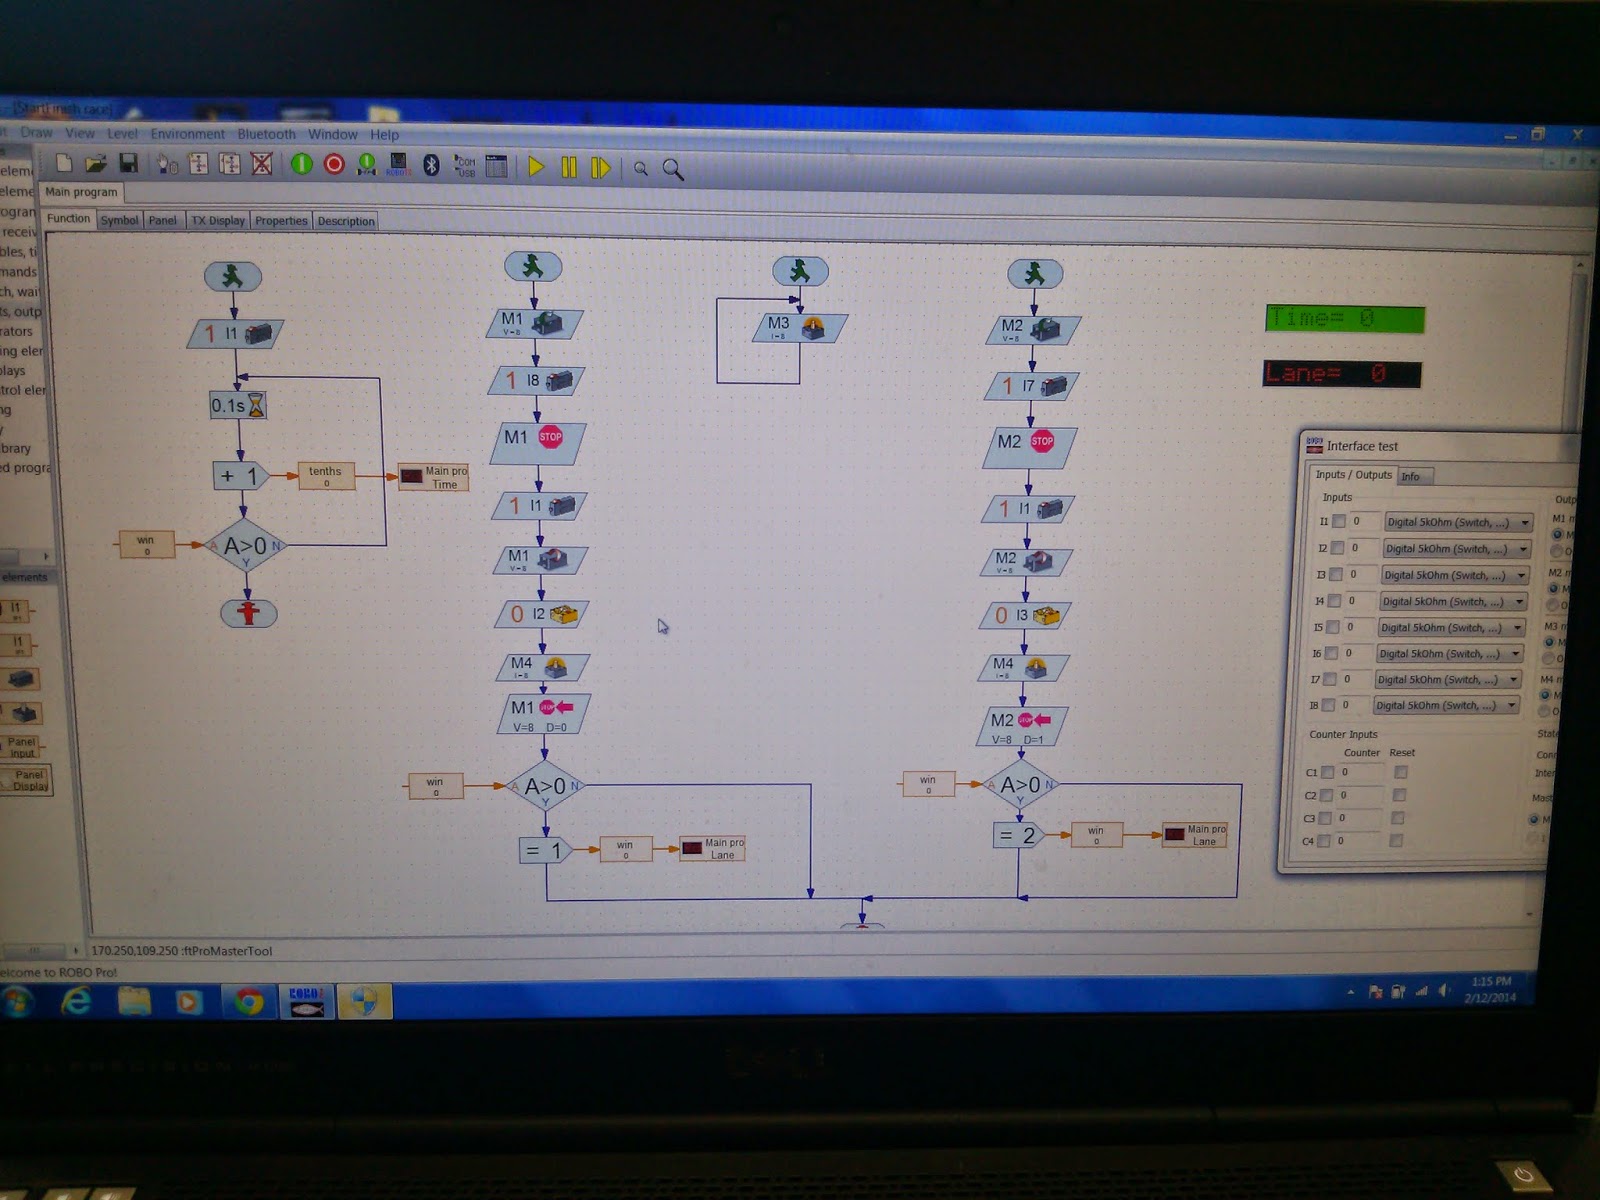
Task: Open the I6 input type dropdown
Action: tap(1449, 654)
